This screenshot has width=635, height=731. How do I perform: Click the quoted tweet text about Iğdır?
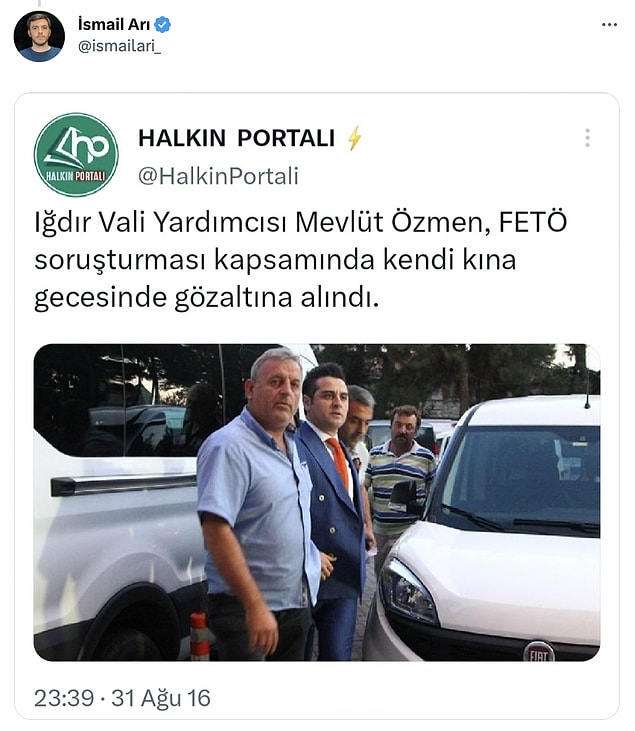301,260
